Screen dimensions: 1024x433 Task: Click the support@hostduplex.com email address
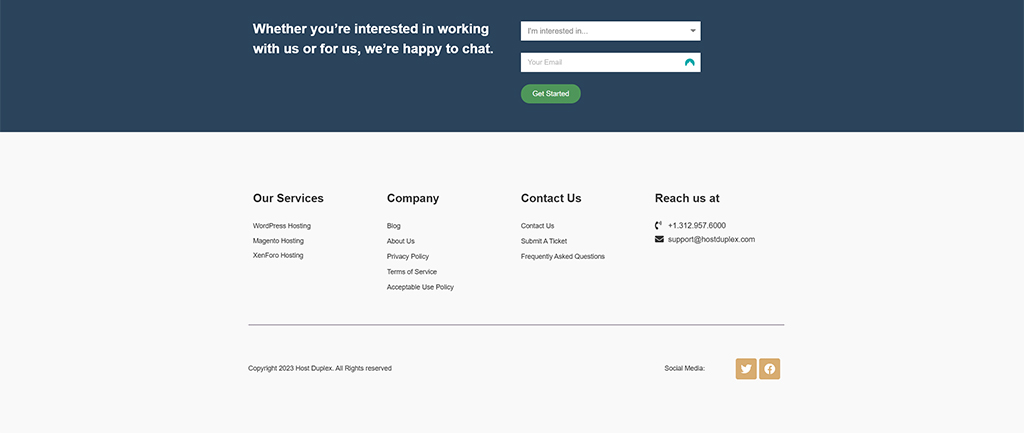coord(711,240)
